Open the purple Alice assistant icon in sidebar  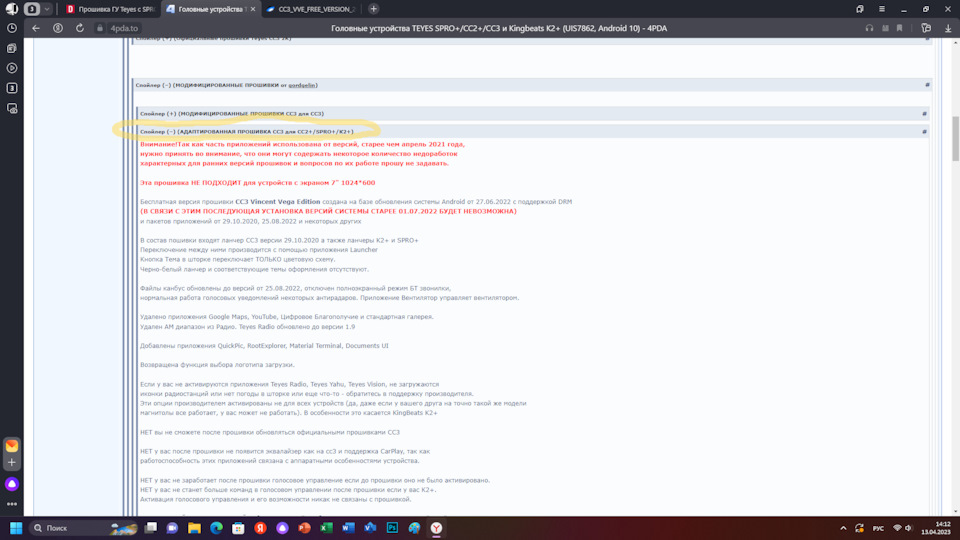click(x=12, y=484)
